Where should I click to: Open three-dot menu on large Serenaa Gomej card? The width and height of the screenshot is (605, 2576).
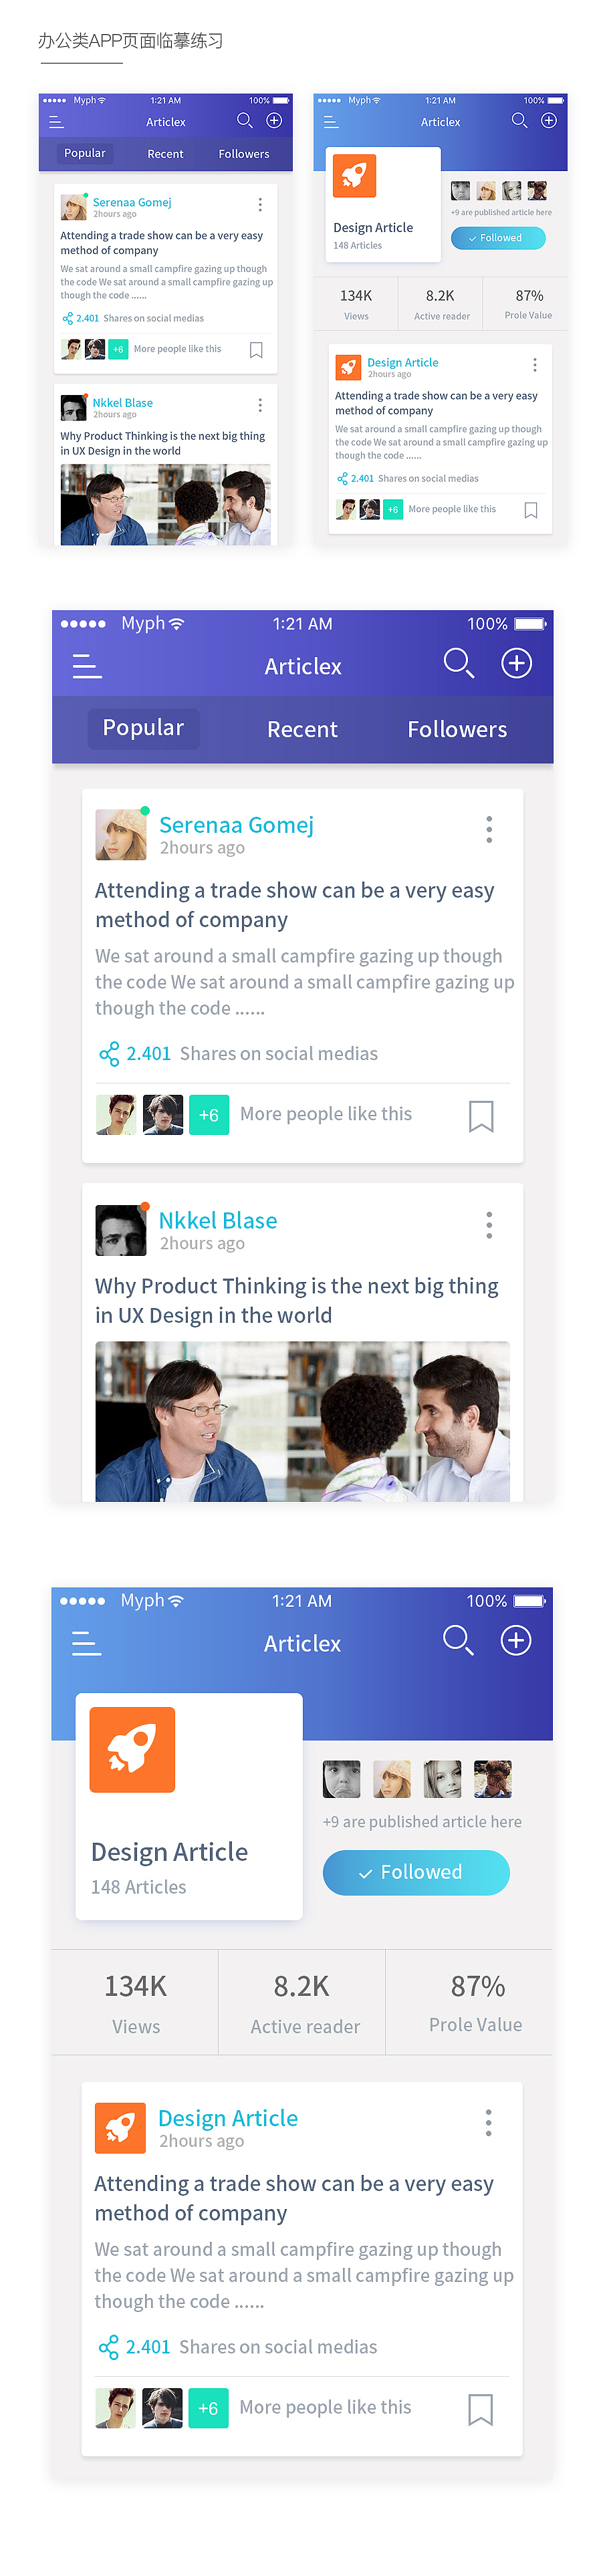tap(489, 829)
